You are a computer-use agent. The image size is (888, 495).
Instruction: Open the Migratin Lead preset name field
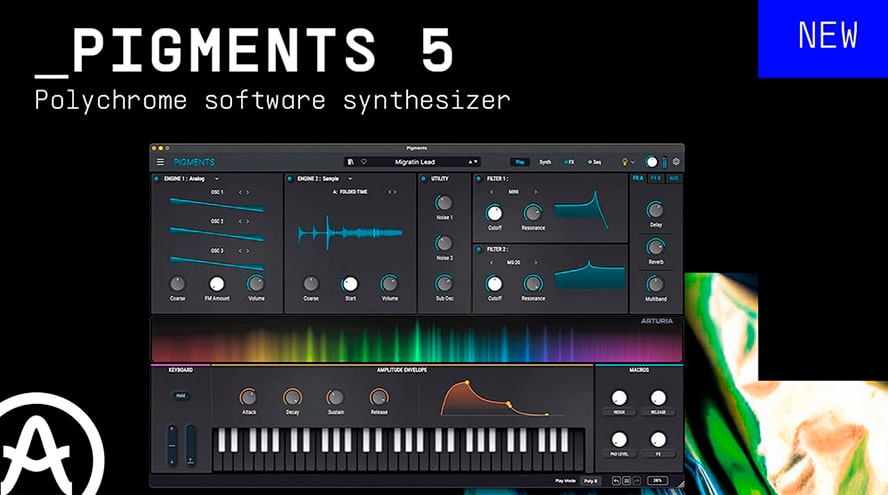click(415, 162)
